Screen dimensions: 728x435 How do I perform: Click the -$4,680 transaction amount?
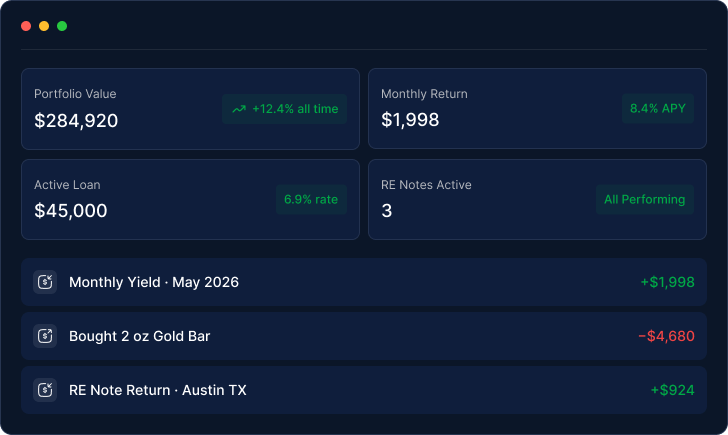[667, 336]
